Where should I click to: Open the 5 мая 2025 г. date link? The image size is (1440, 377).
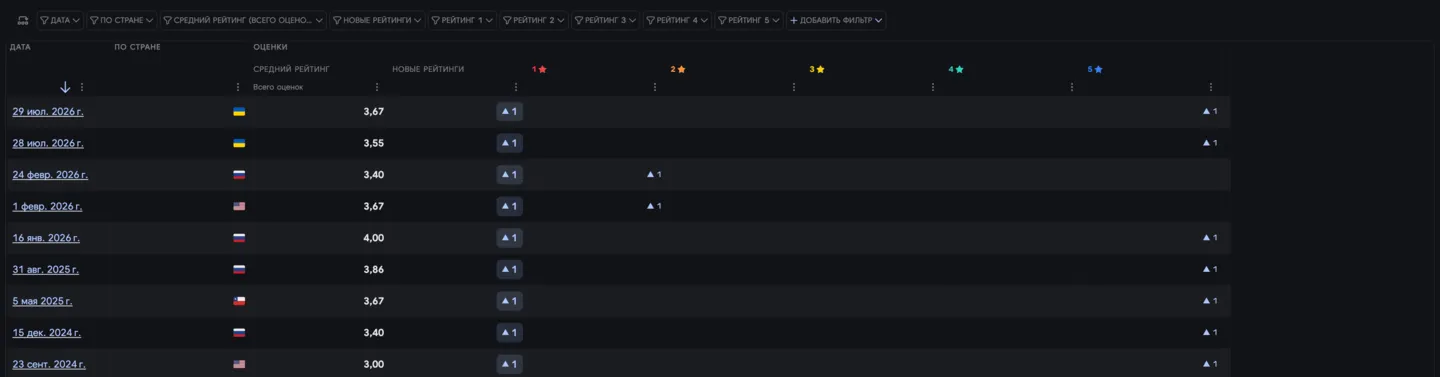[42, 301]
